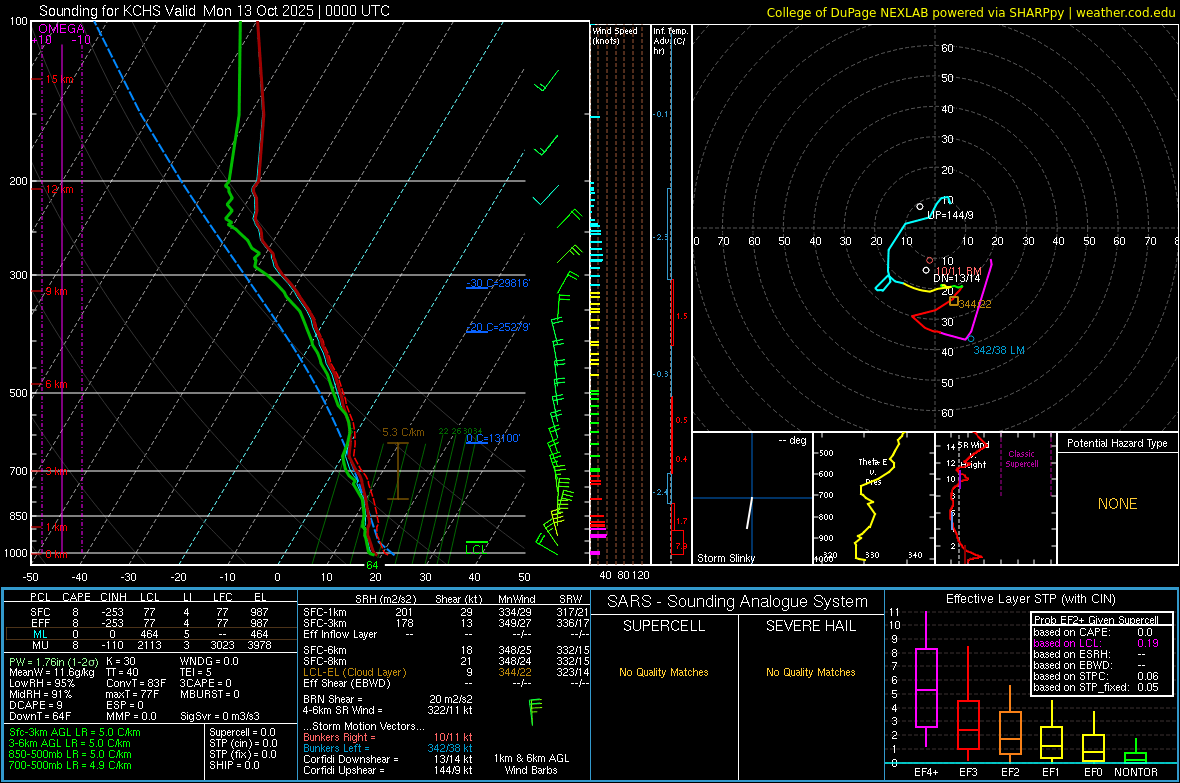Screen dimensions: 1180x783
Task: Click the 'NONE' hazard type text
Action: [x=1117, y=504]
